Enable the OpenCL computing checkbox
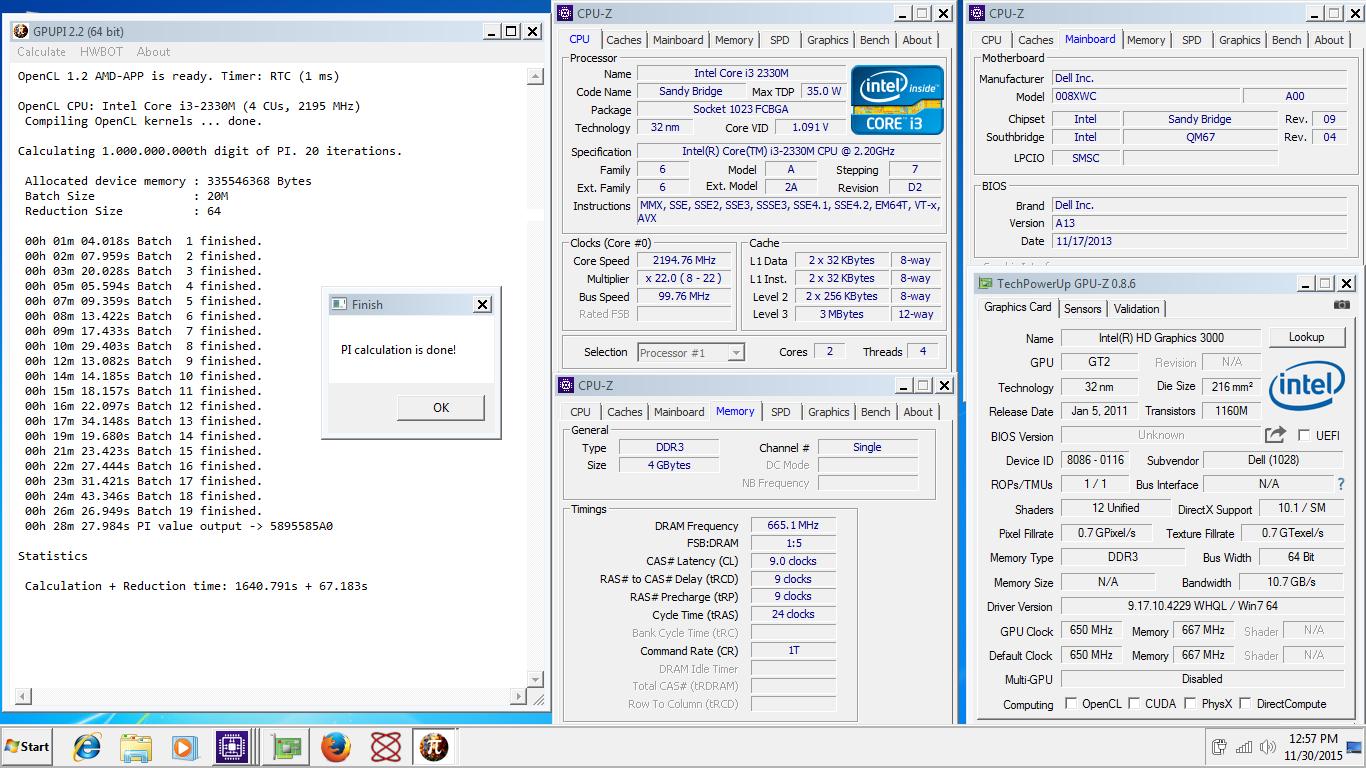 tap(1071, 704)
